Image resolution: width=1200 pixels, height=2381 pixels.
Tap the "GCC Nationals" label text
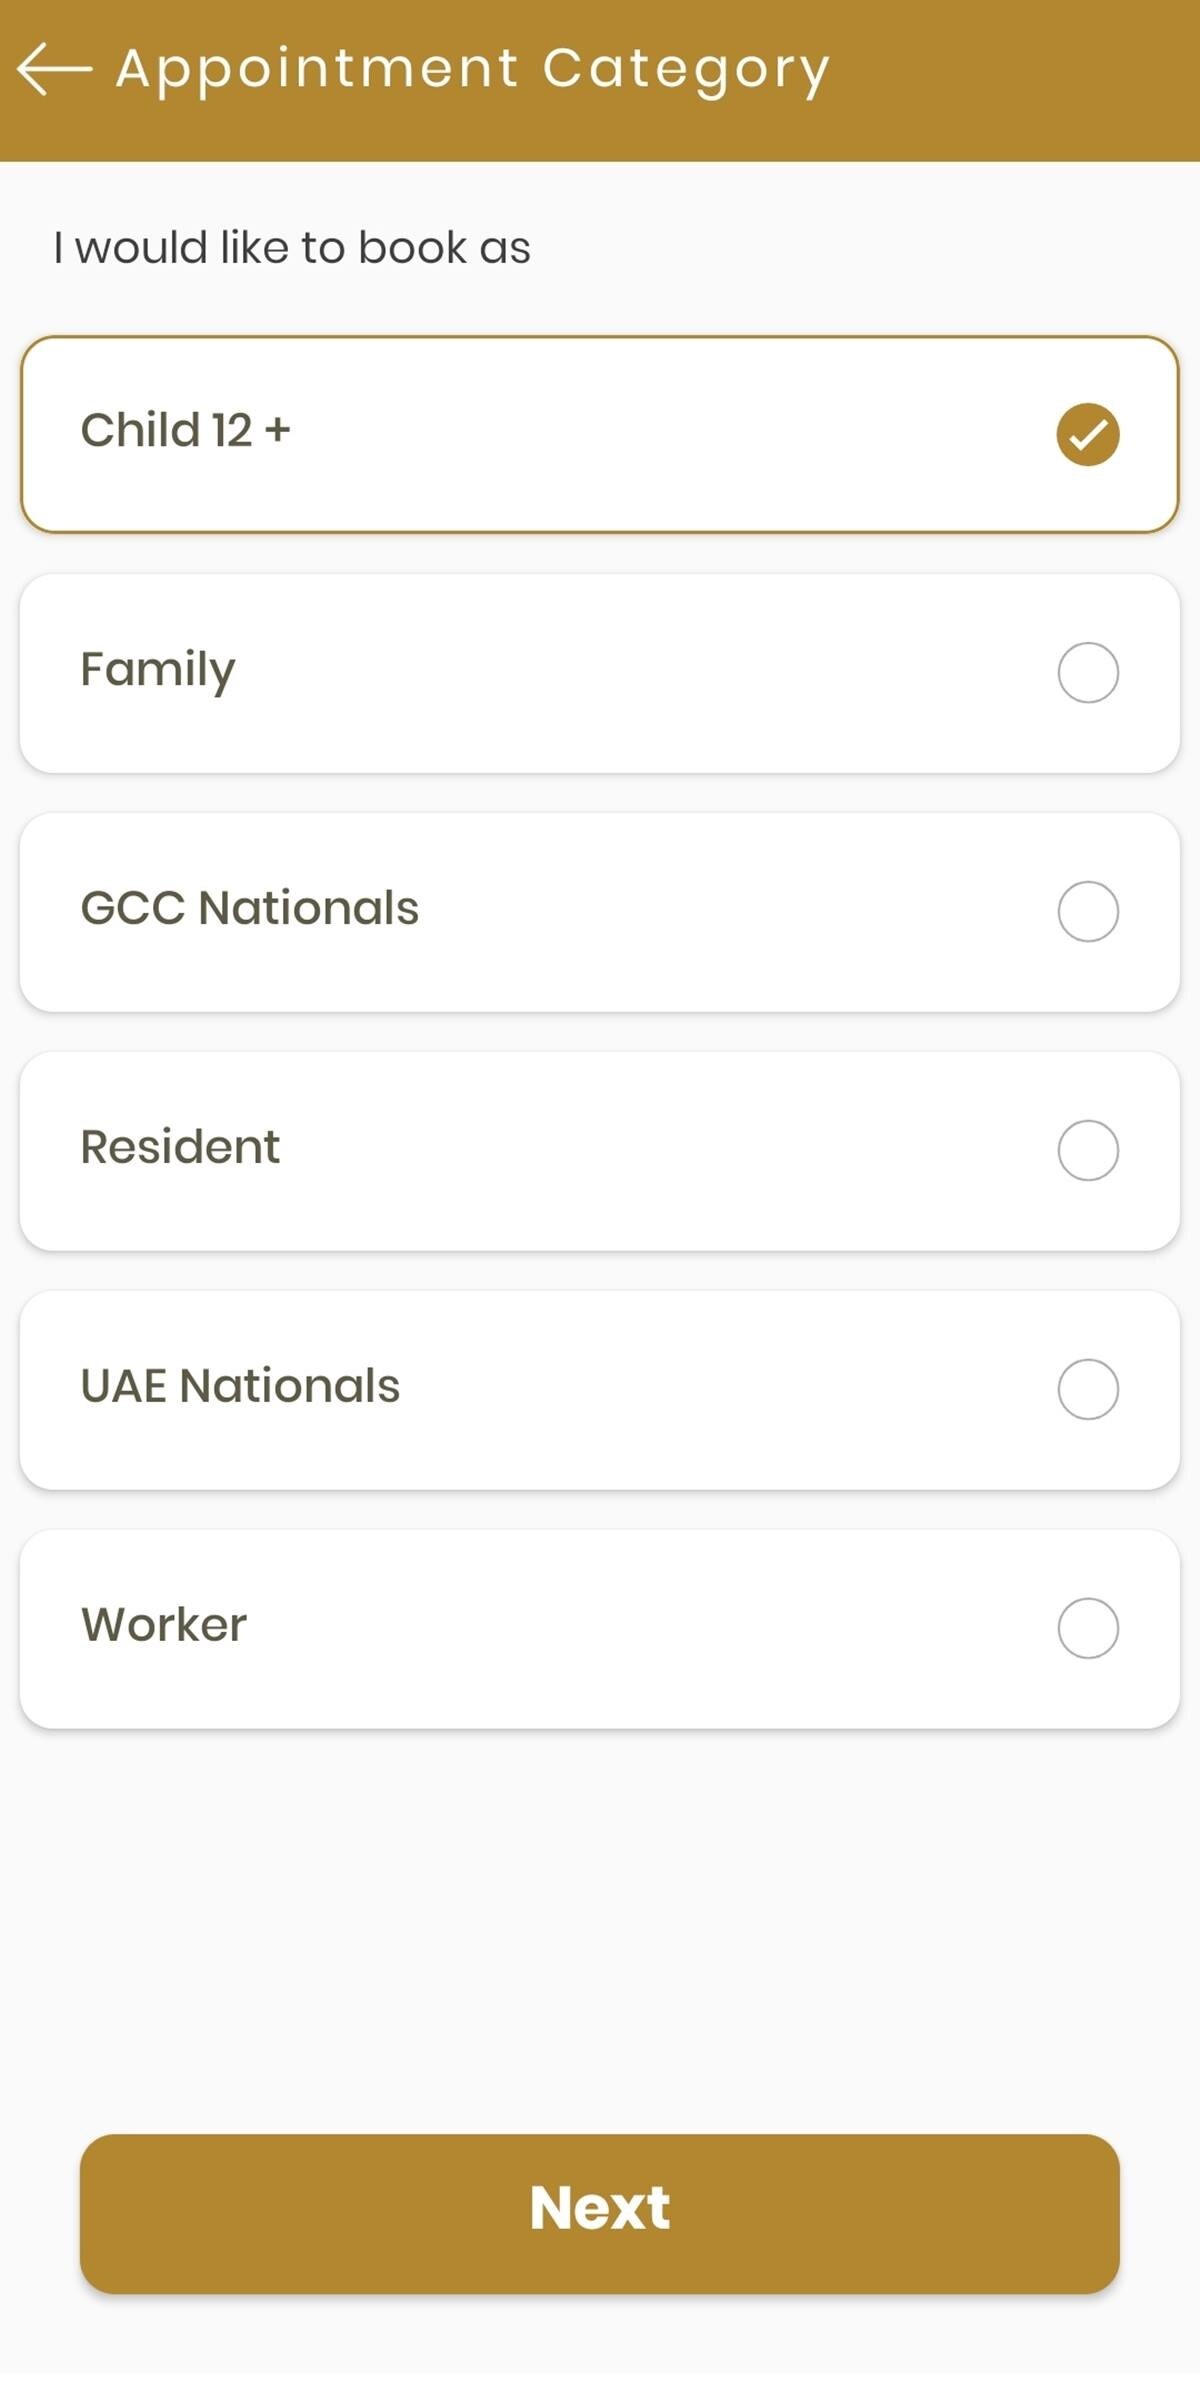(250, 908)
